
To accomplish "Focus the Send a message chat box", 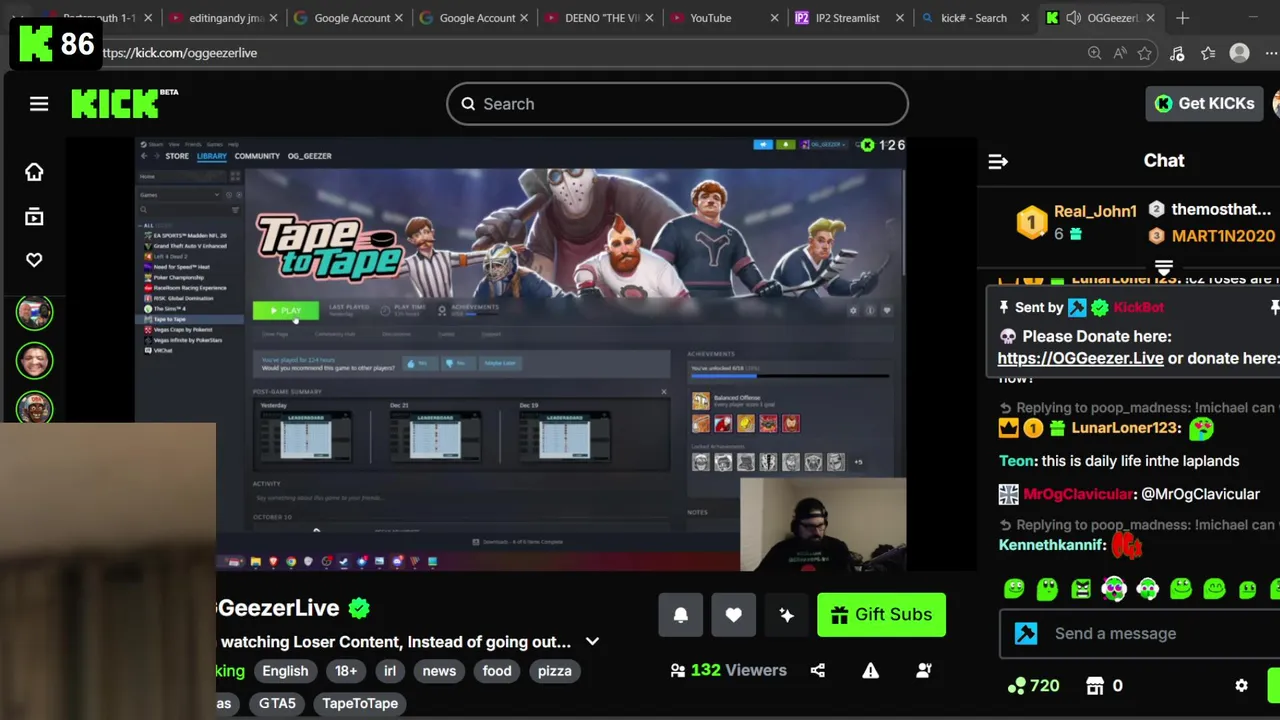I will pos(1140,633).
